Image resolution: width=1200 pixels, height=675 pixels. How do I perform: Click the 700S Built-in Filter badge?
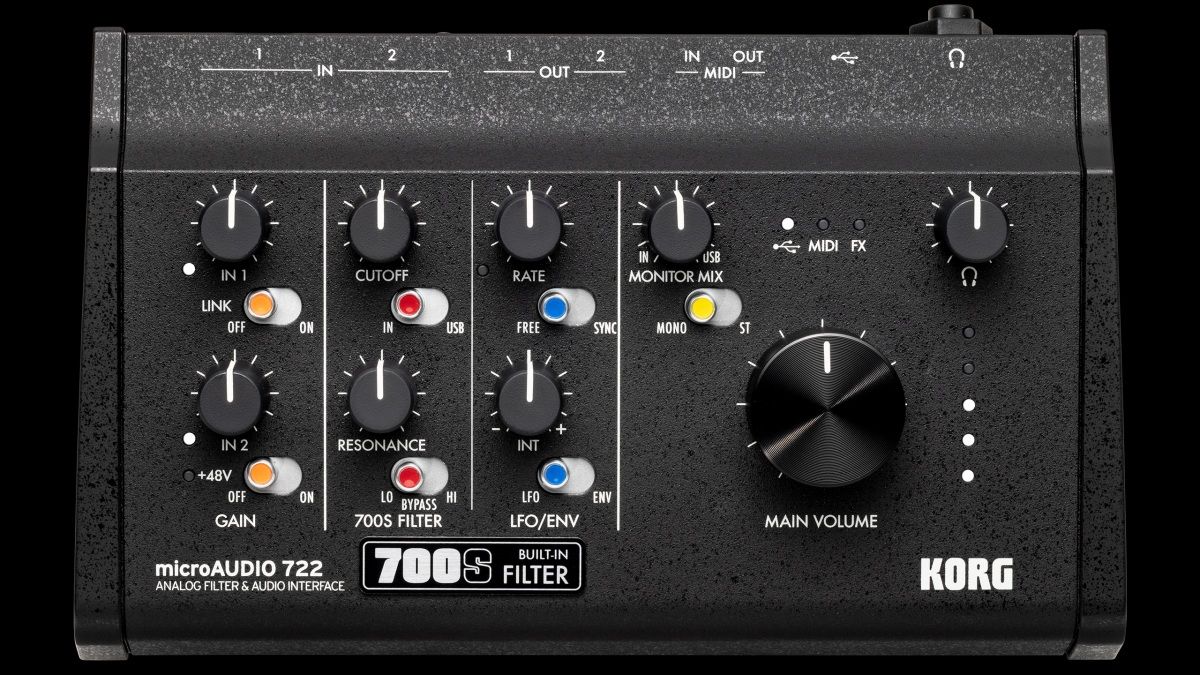(x=471, y=566)
